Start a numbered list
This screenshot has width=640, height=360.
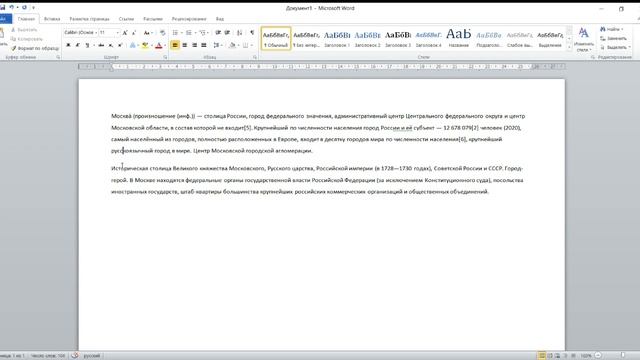point(189,33)
